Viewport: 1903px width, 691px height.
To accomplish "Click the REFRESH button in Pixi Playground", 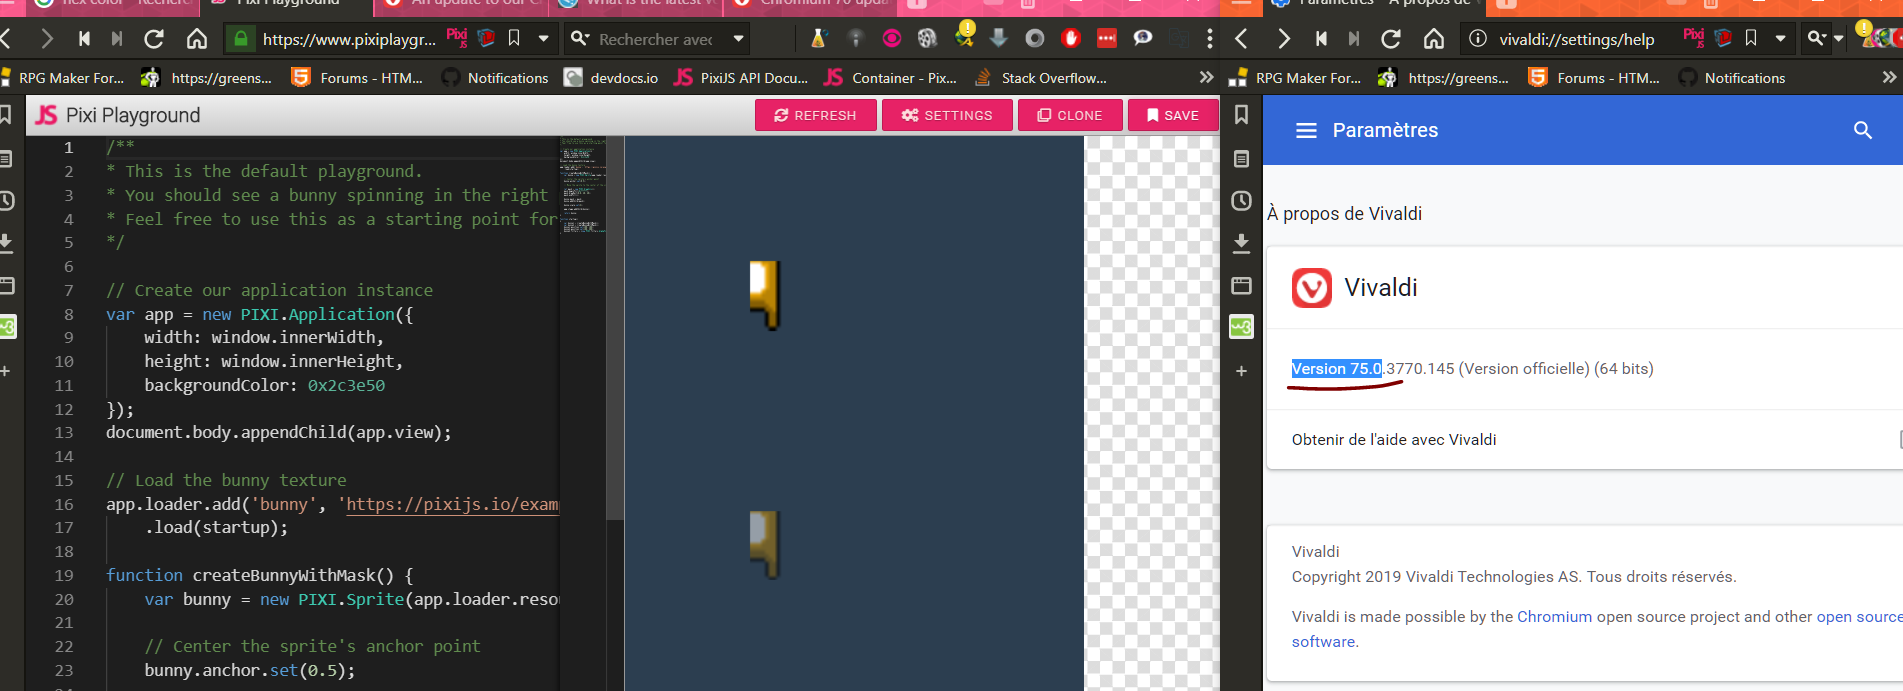I will coord(816,115).
